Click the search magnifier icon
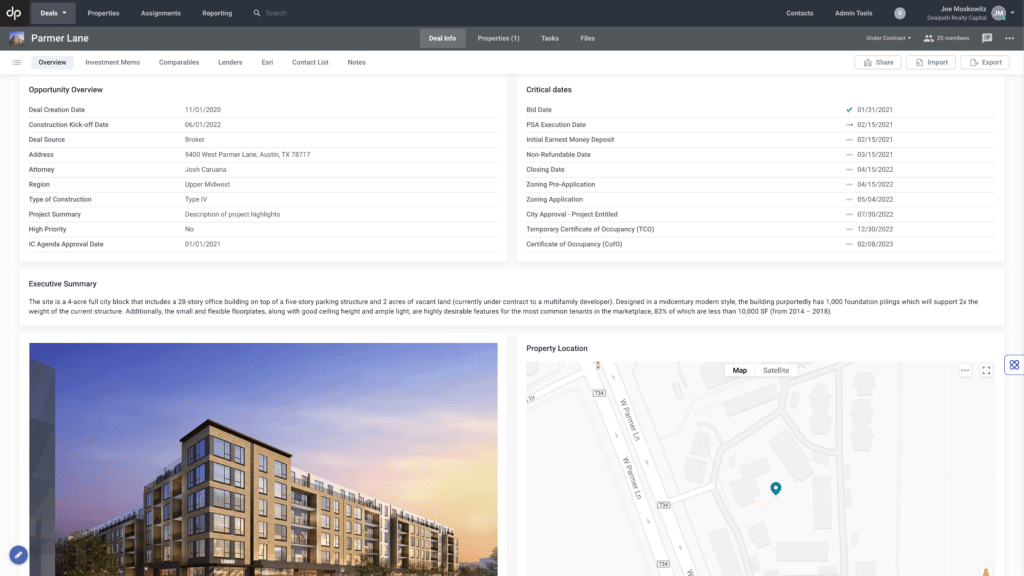 [x=257, y=13]
